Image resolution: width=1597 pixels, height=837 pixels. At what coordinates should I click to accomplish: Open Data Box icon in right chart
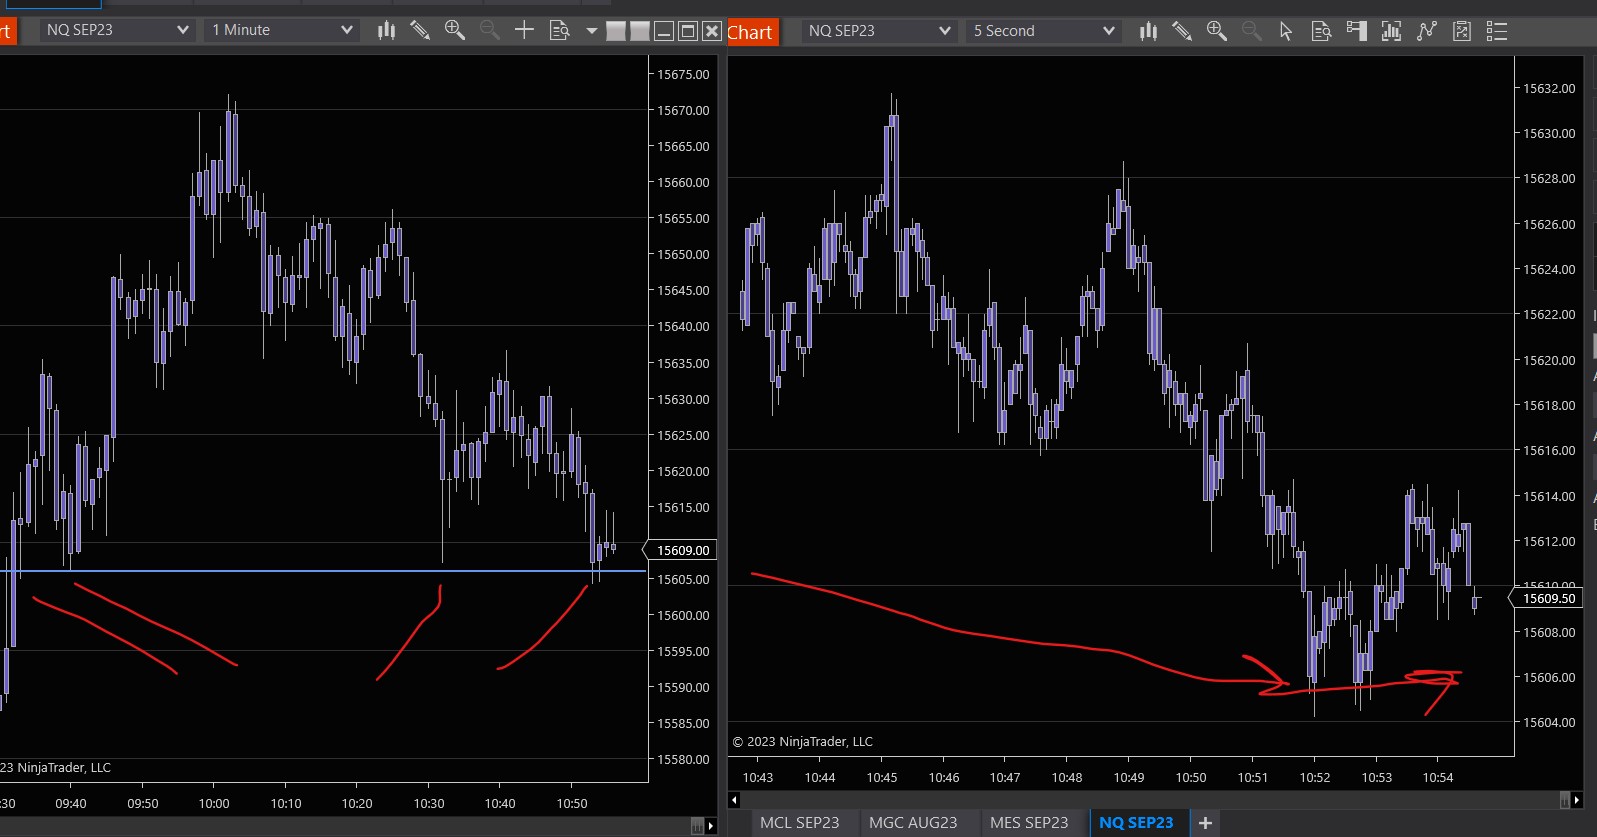coord(1321,31)
